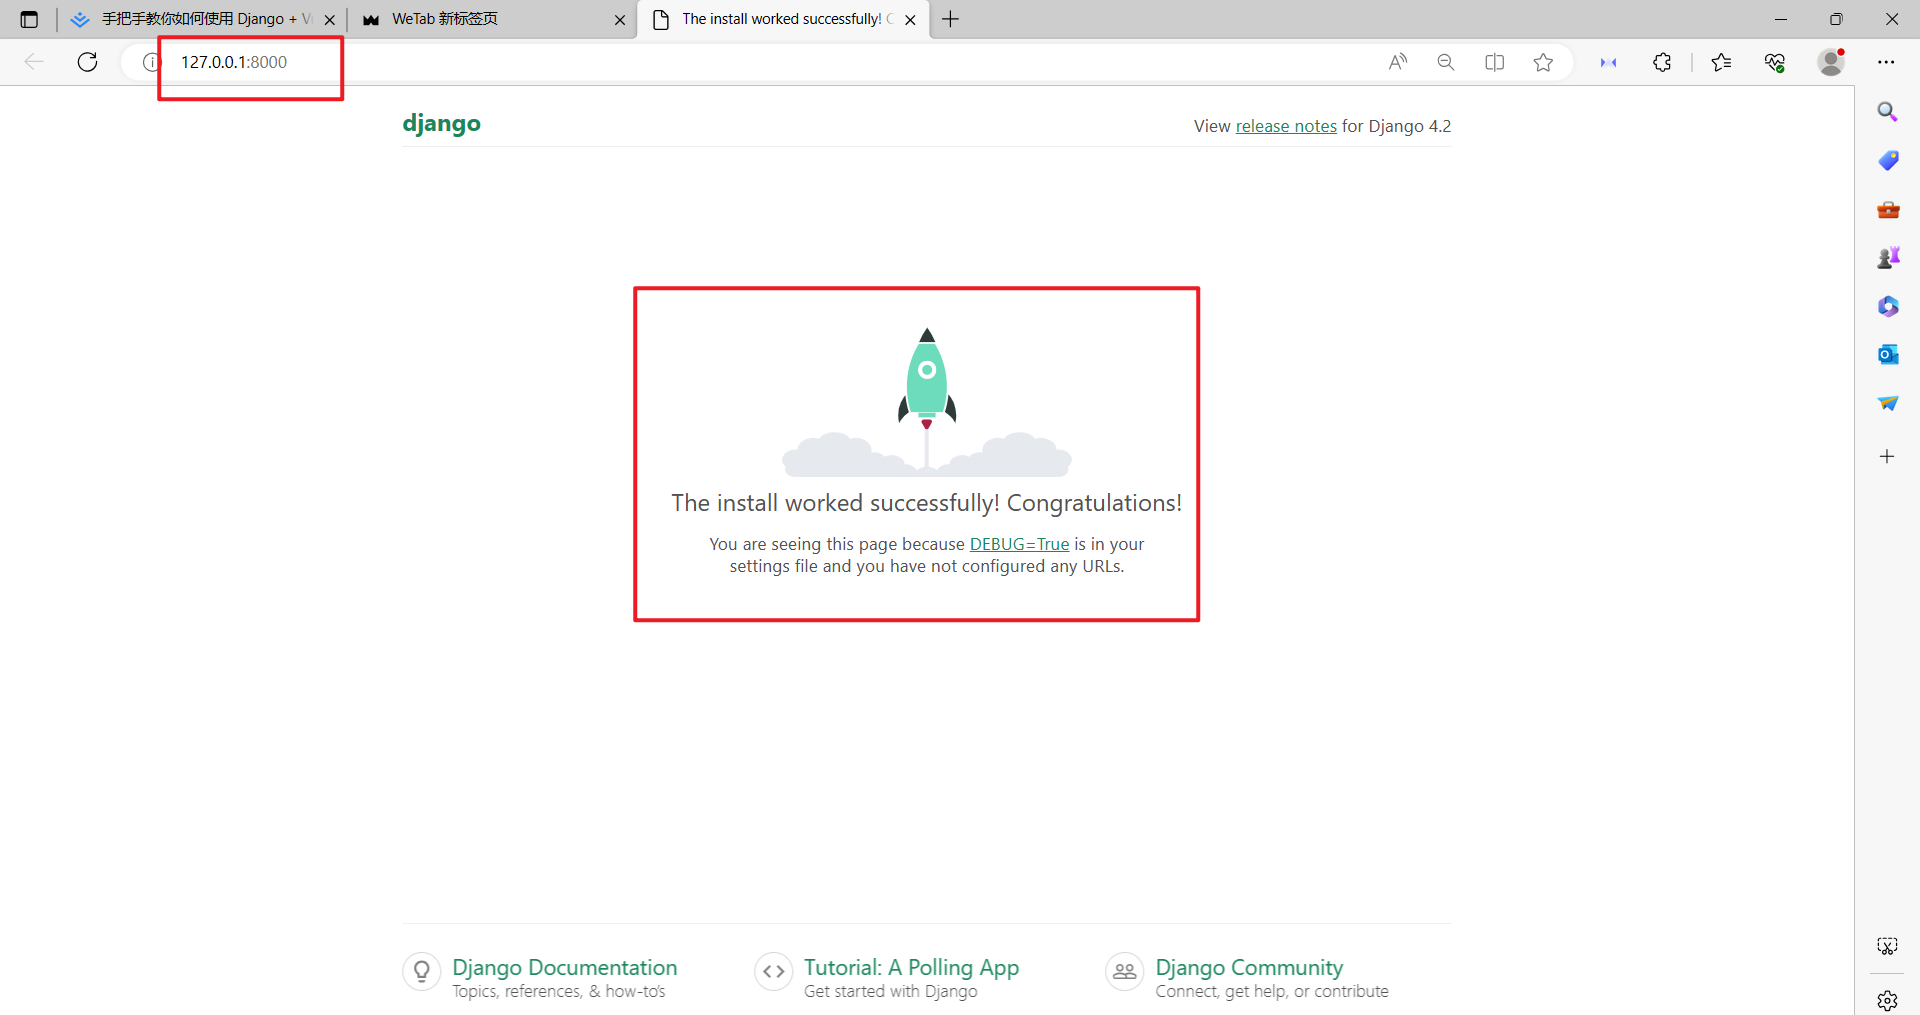Add this page to favorites
This screenshot has width=1920, height=1015.
coord(1543,62)
